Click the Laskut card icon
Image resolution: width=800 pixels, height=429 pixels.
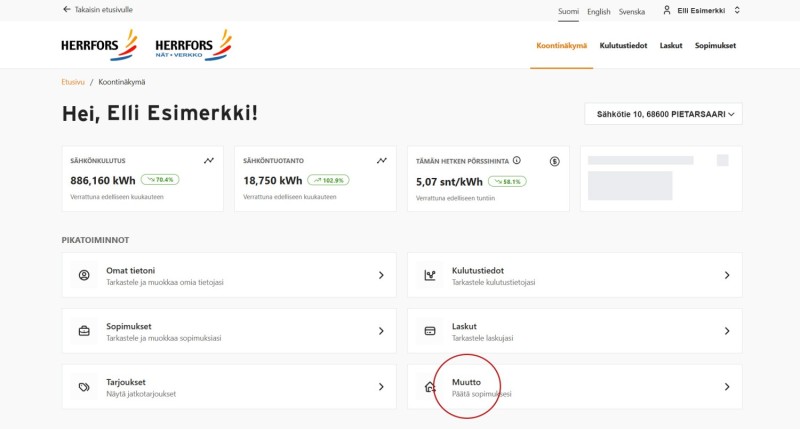point(430,331)
